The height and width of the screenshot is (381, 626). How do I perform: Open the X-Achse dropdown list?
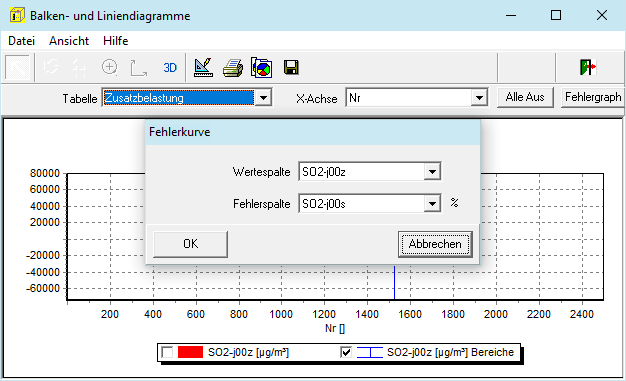(479, 98)
